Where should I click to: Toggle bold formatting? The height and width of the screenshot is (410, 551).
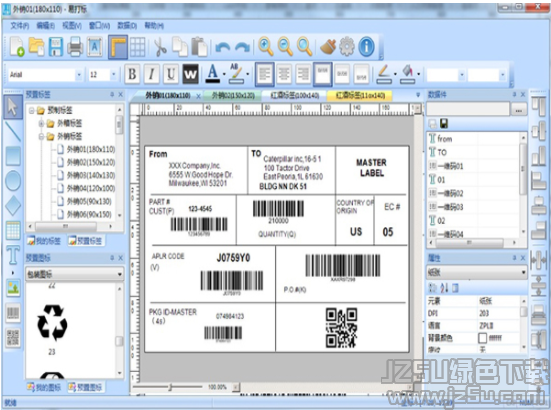point(132,74)
